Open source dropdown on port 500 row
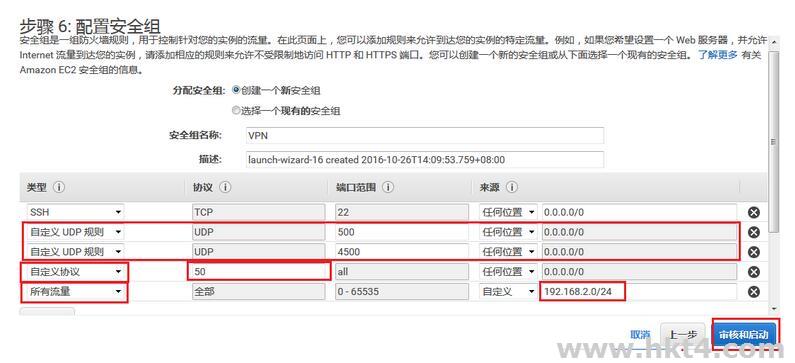Image resolution: width=795 pixels, height=363 pixels. pyautogui.click(x=509, y=232)
